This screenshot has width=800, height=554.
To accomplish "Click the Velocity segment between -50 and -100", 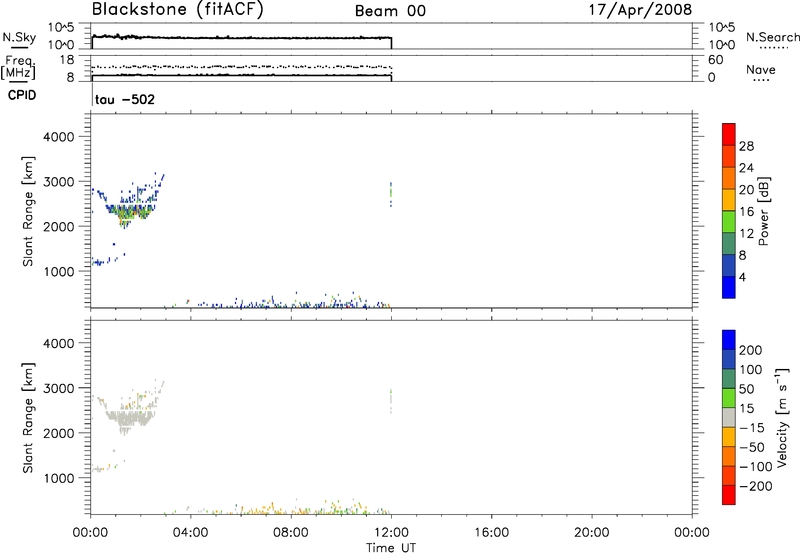I will tap(729, 456).
